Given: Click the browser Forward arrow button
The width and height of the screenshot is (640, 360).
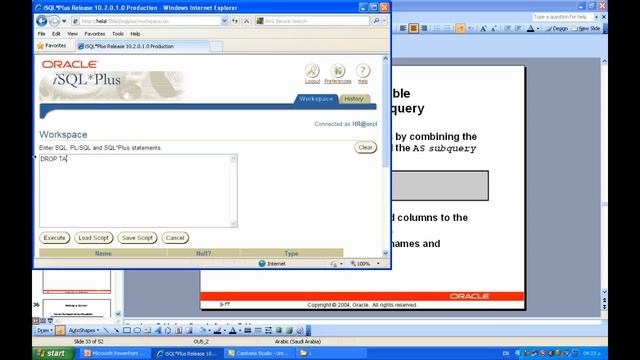Looking at the screenshot, I should [x=54, y=21].
